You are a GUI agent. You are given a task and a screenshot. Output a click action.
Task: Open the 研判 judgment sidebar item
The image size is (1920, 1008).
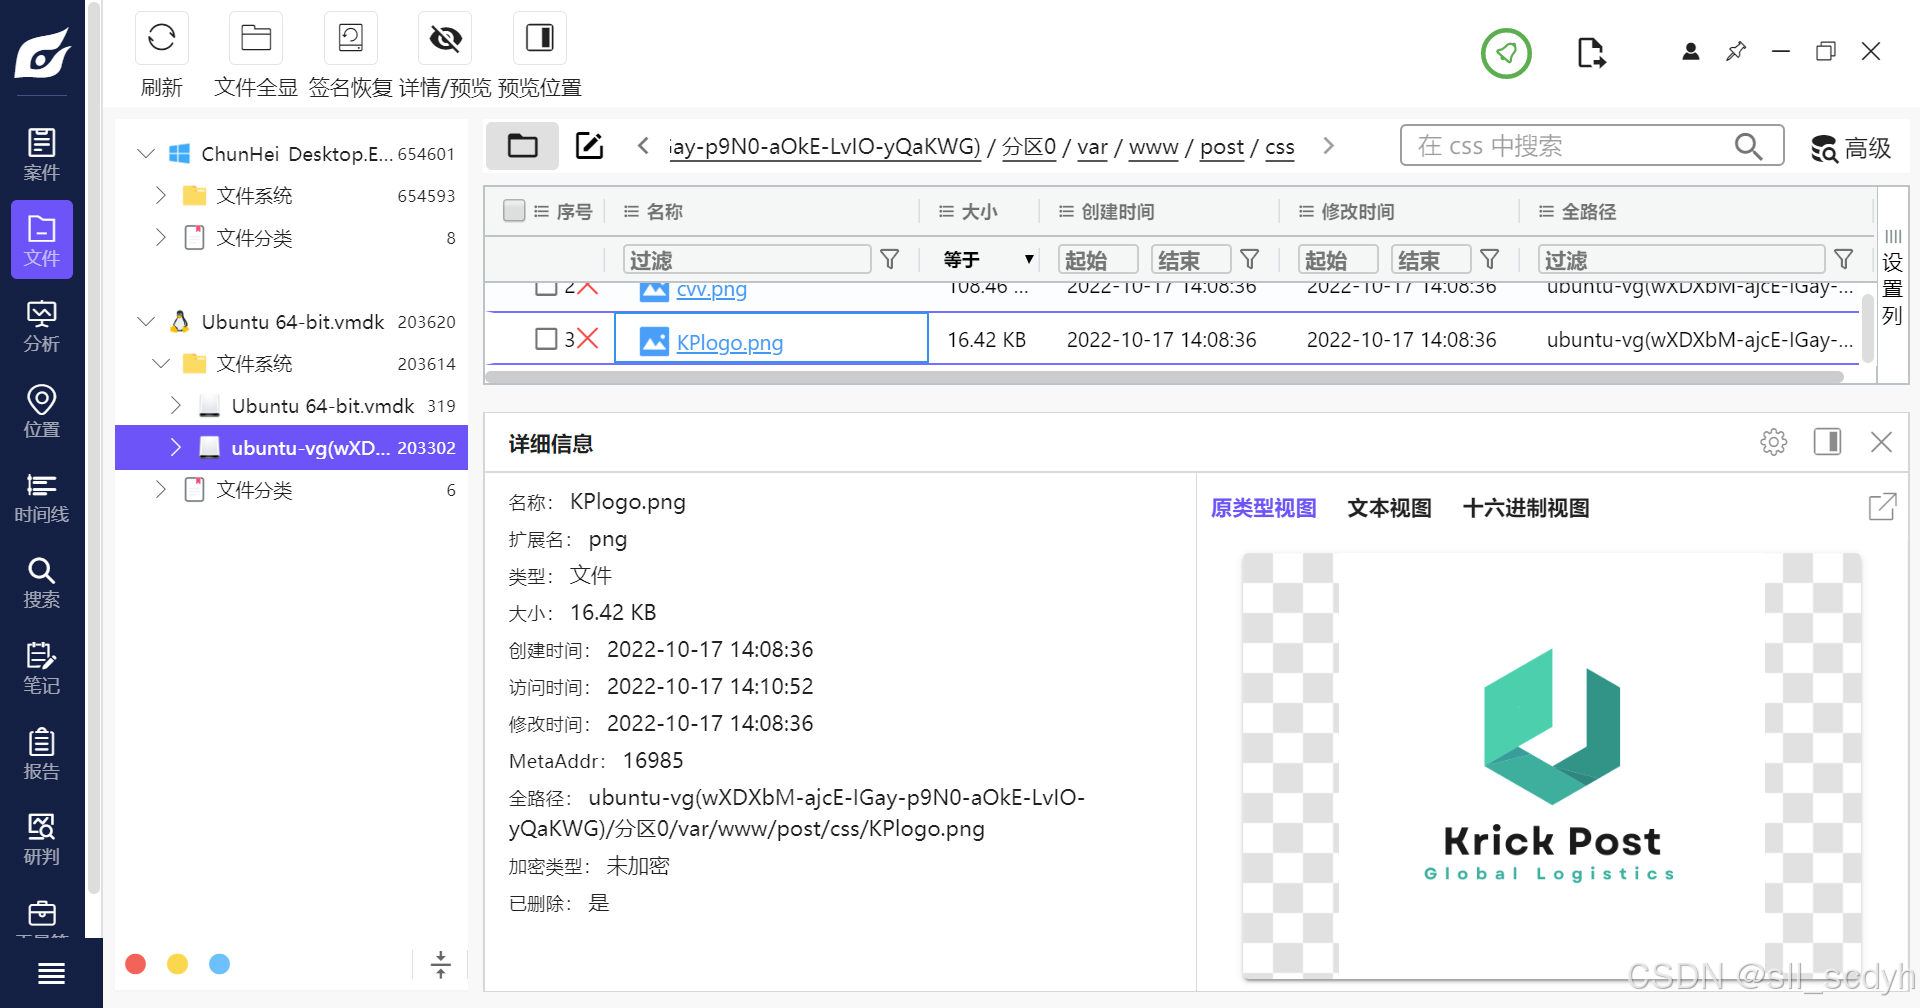click(x=42, y=840)
